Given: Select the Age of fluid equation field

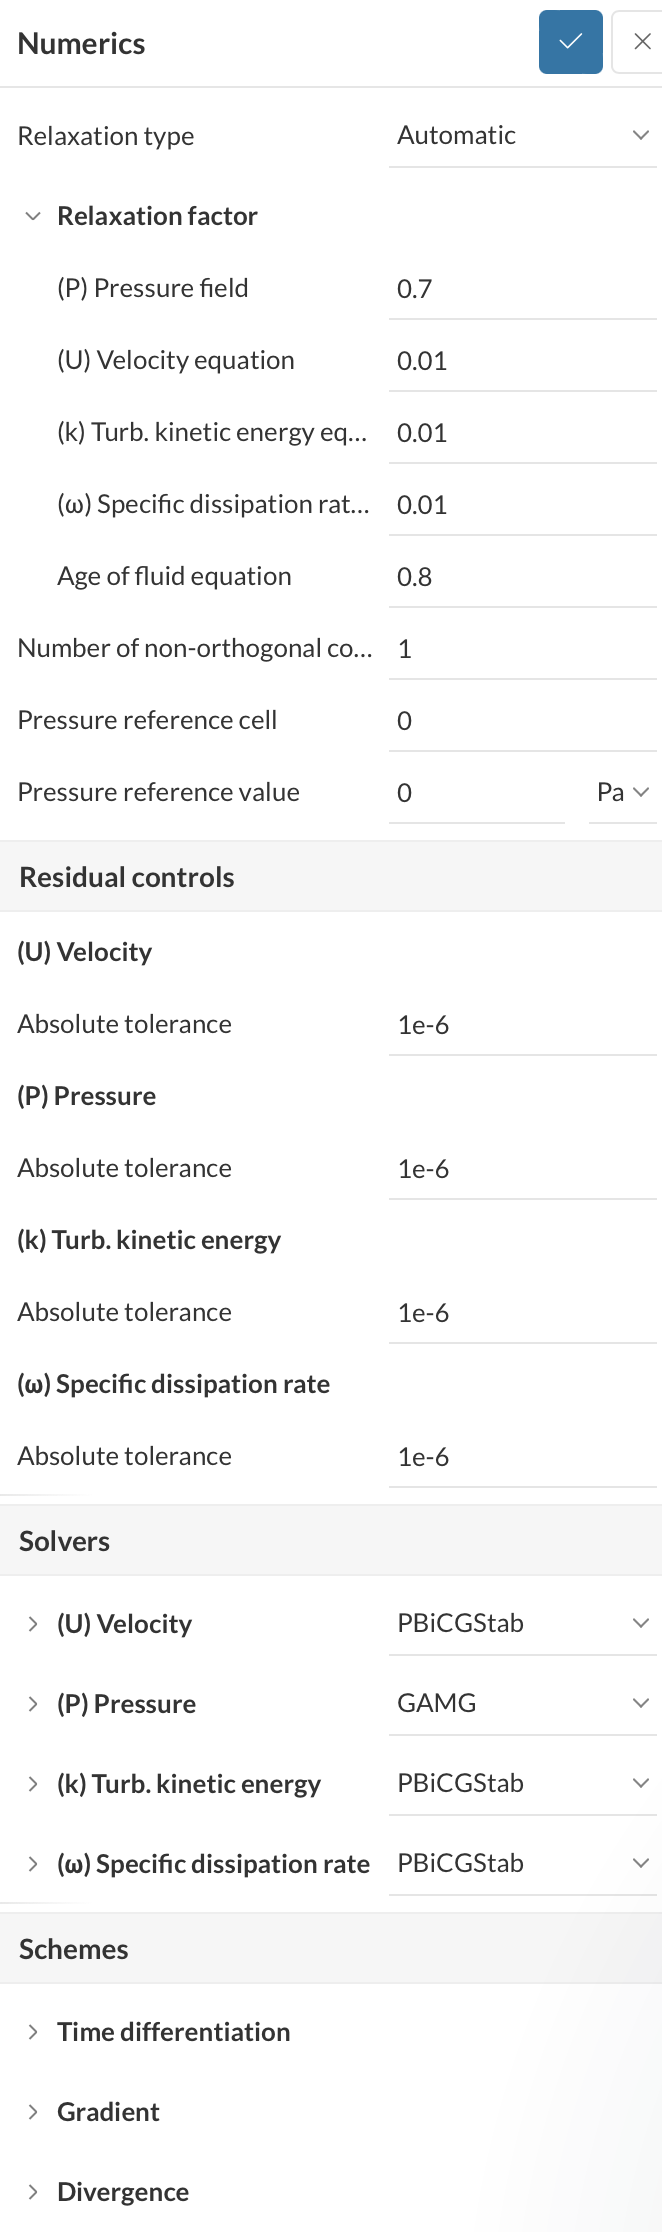Looking at the screenshot, I should pyautogui.click(x=522, y=577).
